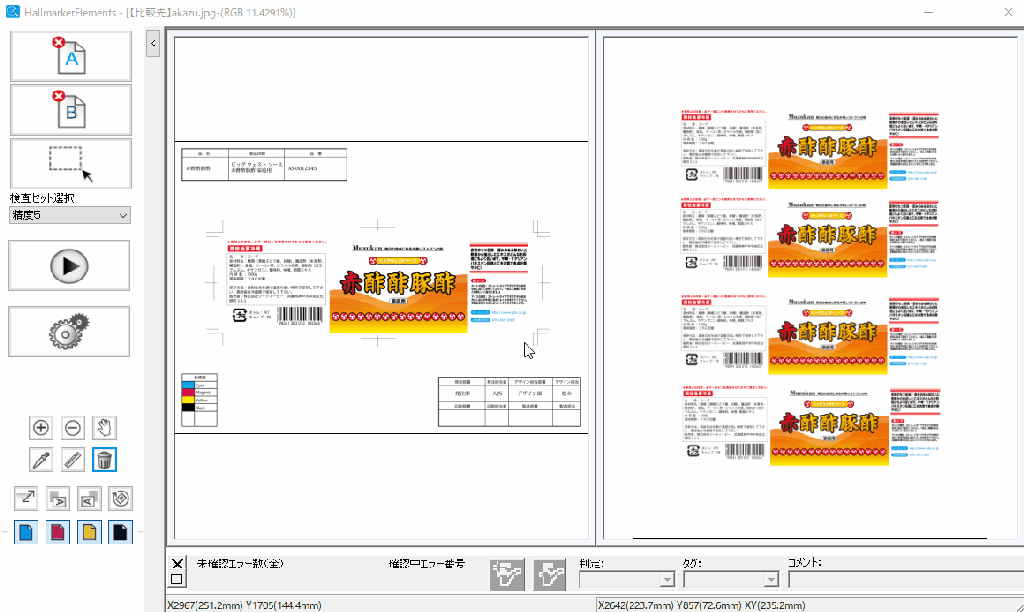Viewport: 1024px width, 612px height.
Task: Click the Black swatch in color legend
Action: (188, 408)
